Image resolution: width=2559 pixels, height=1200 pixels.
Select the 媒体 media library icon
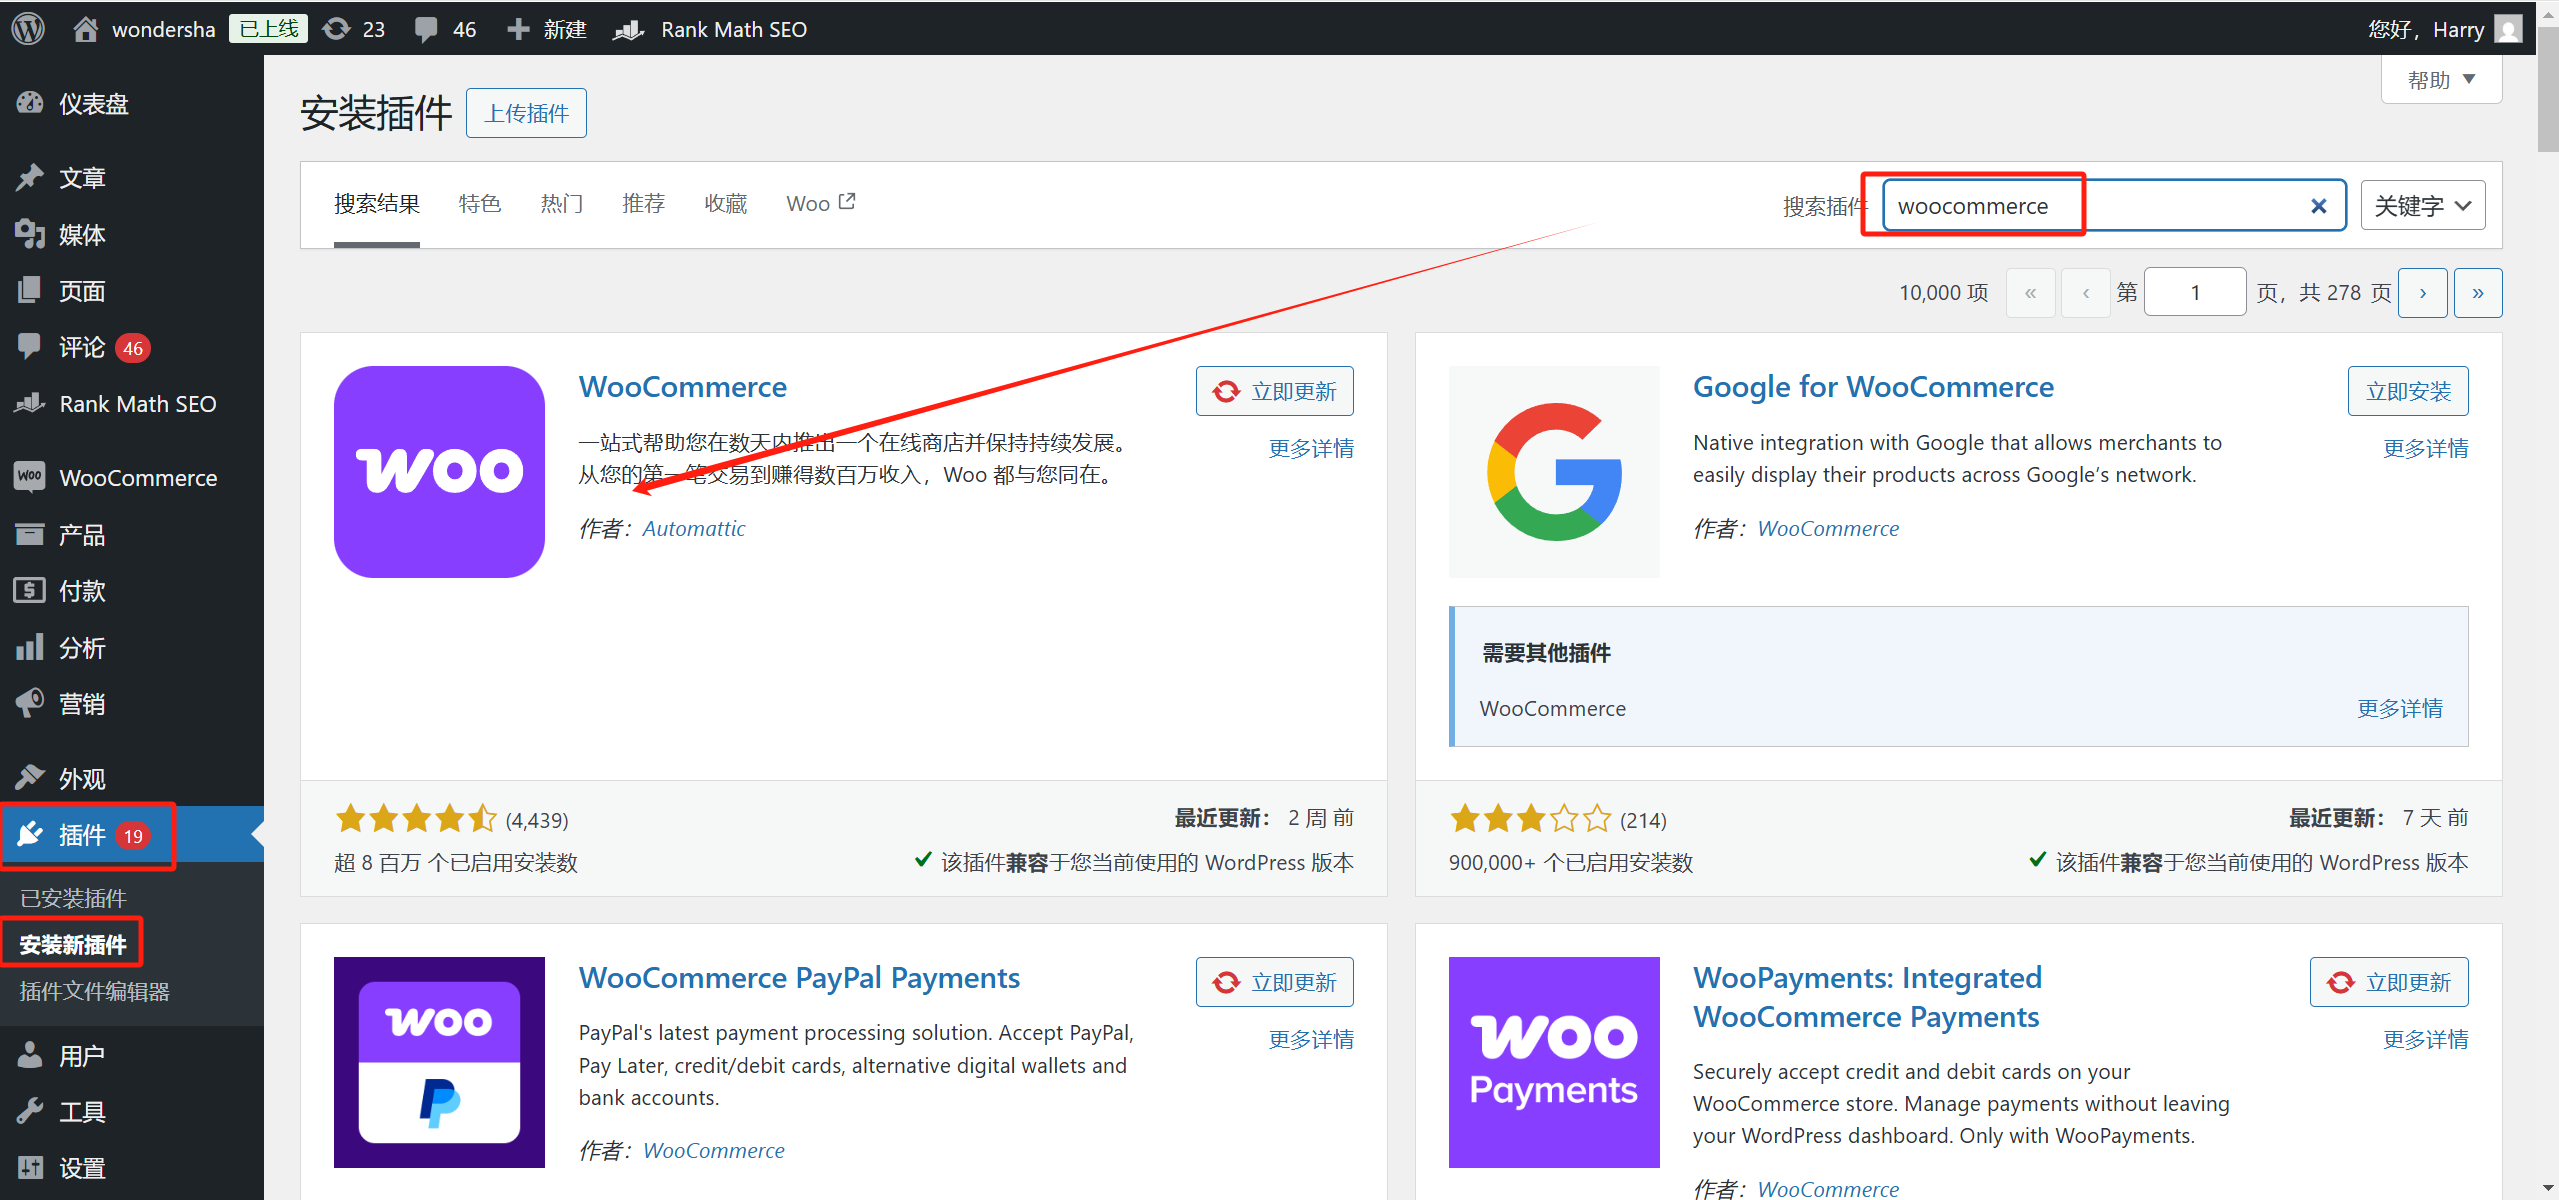click(x=30, y=234)
